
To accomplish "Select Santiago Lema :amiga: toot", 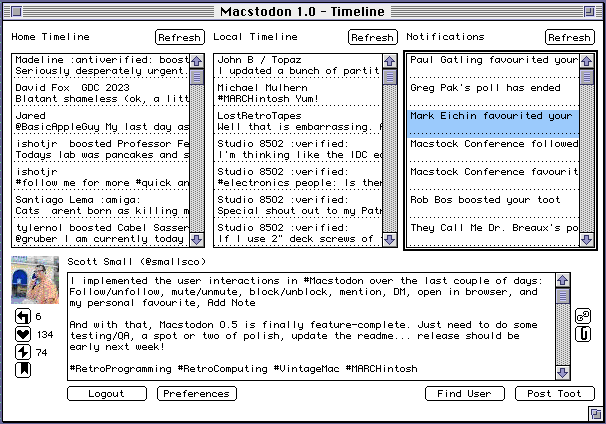I will click(101, 205).
